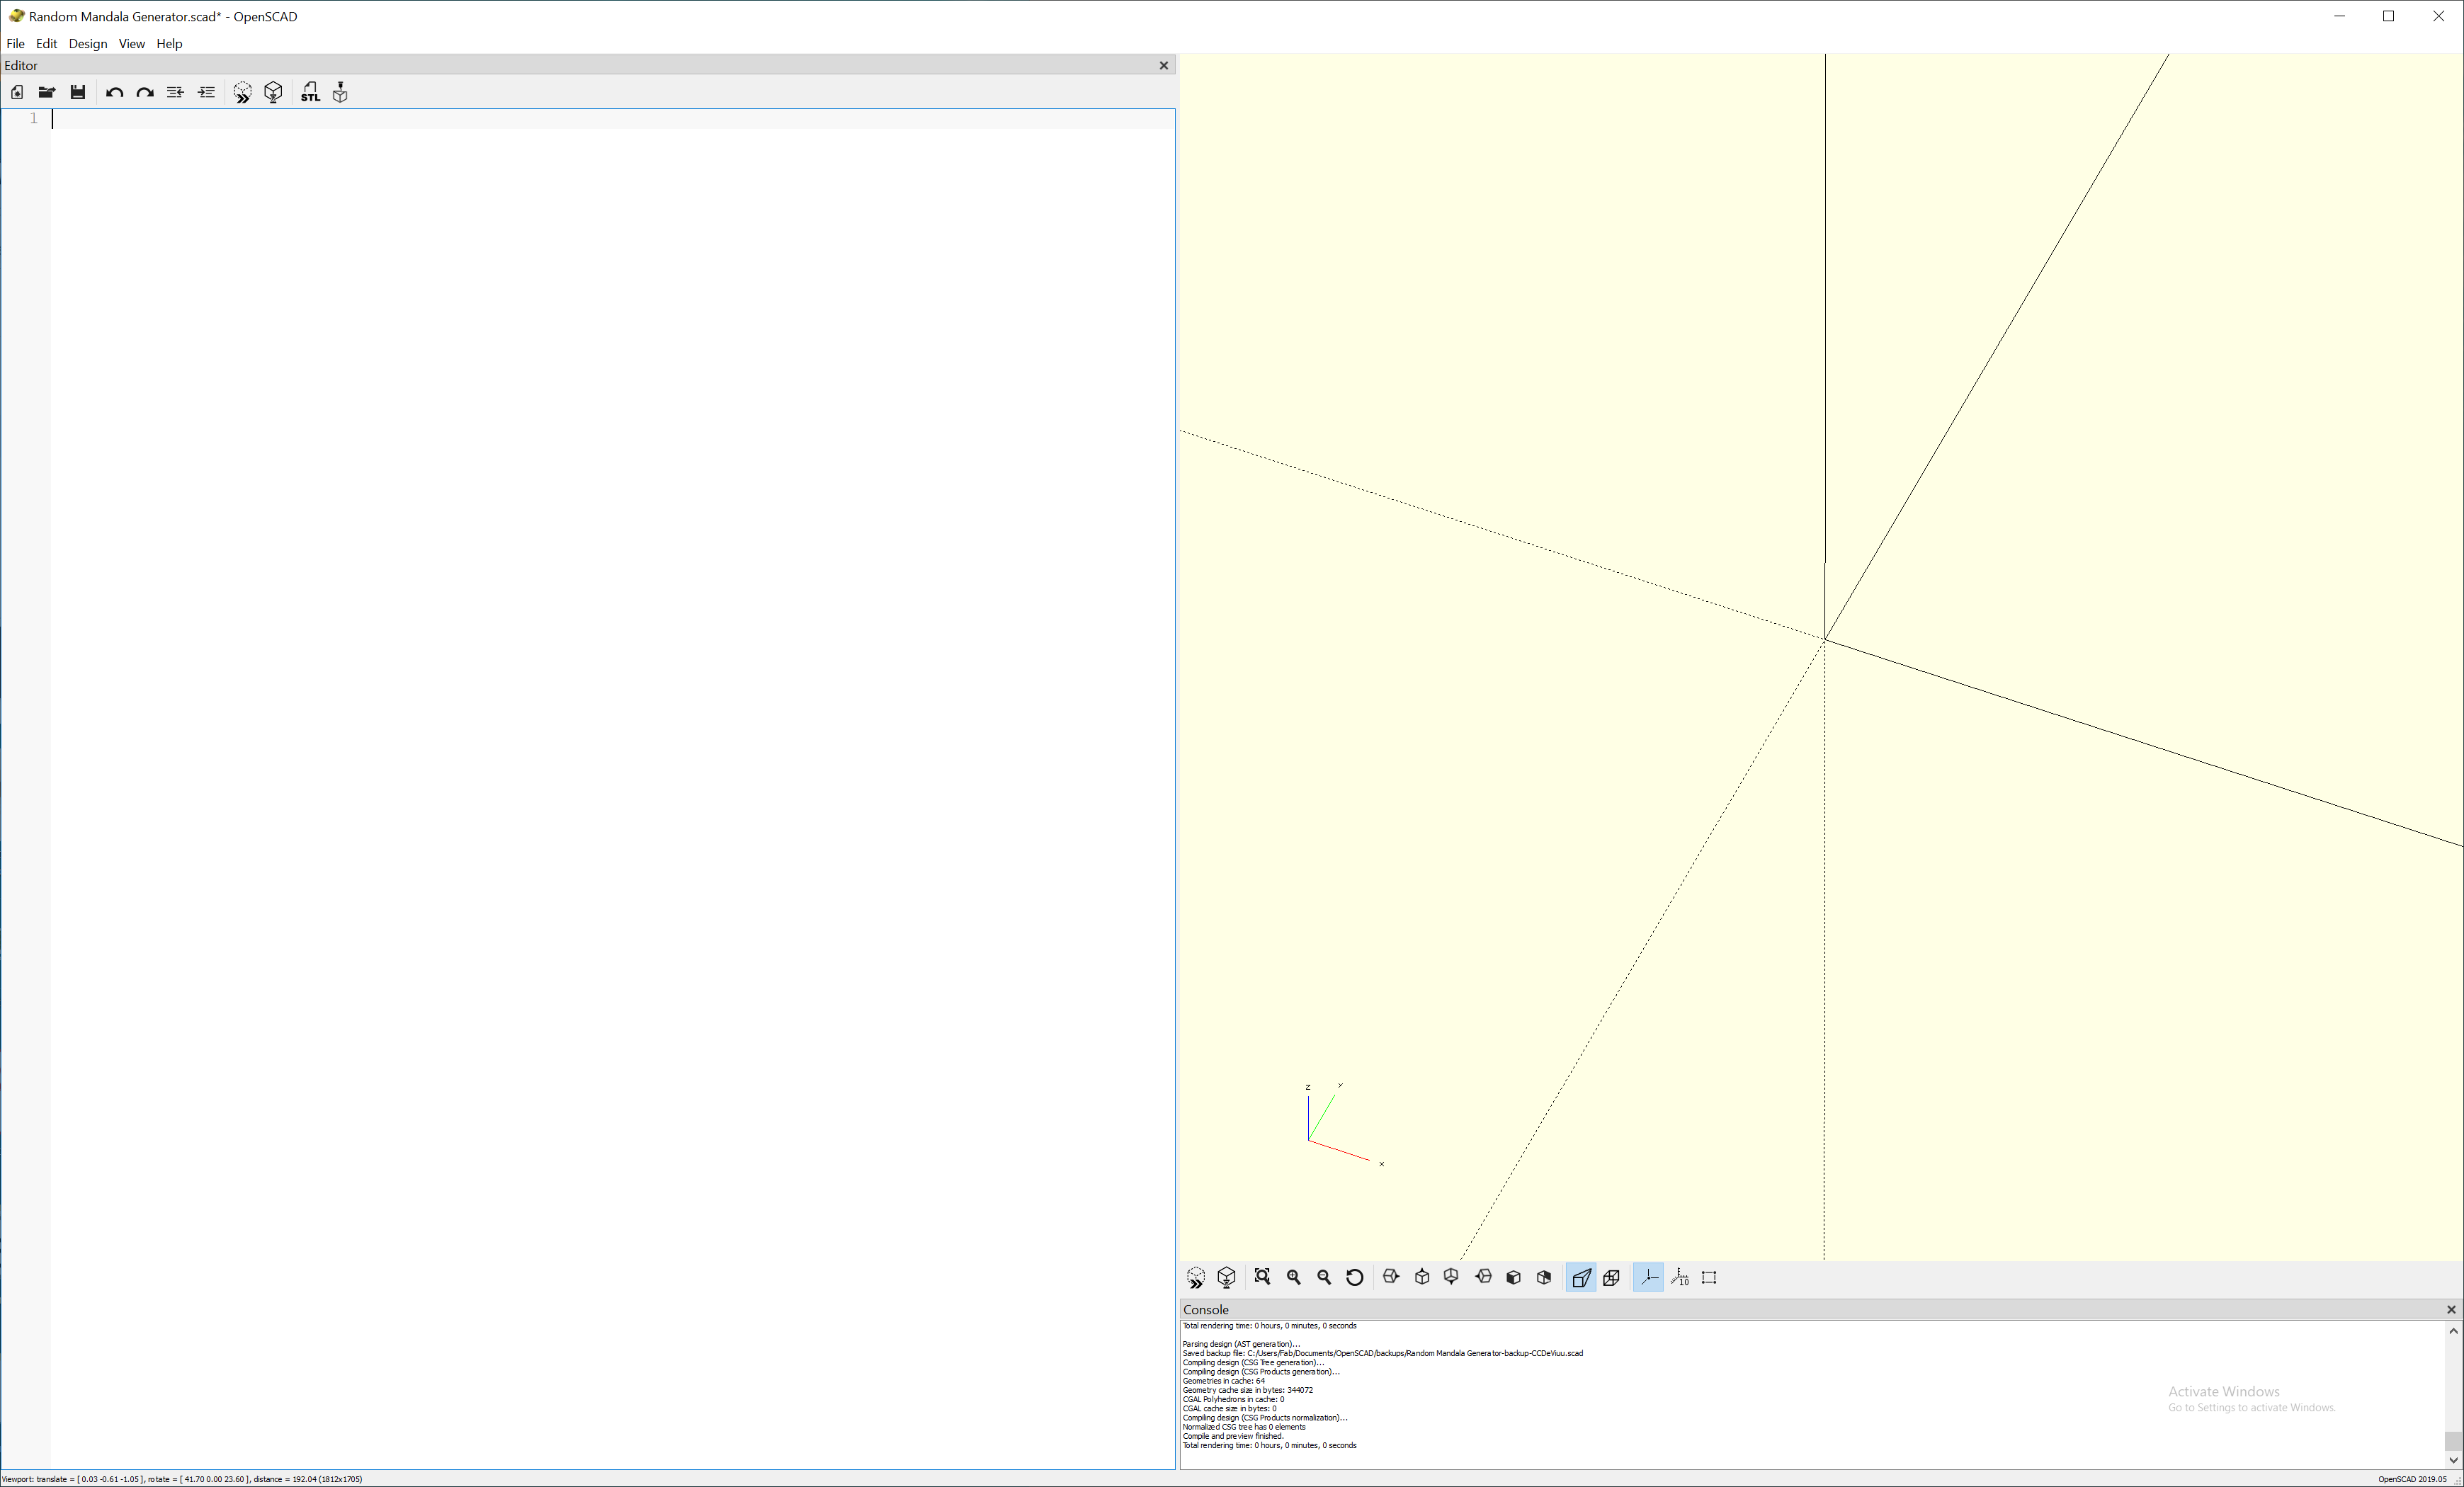Close the Console panel
This screenshot has height=1487, width=2464.
(x=2451, y=1310)
